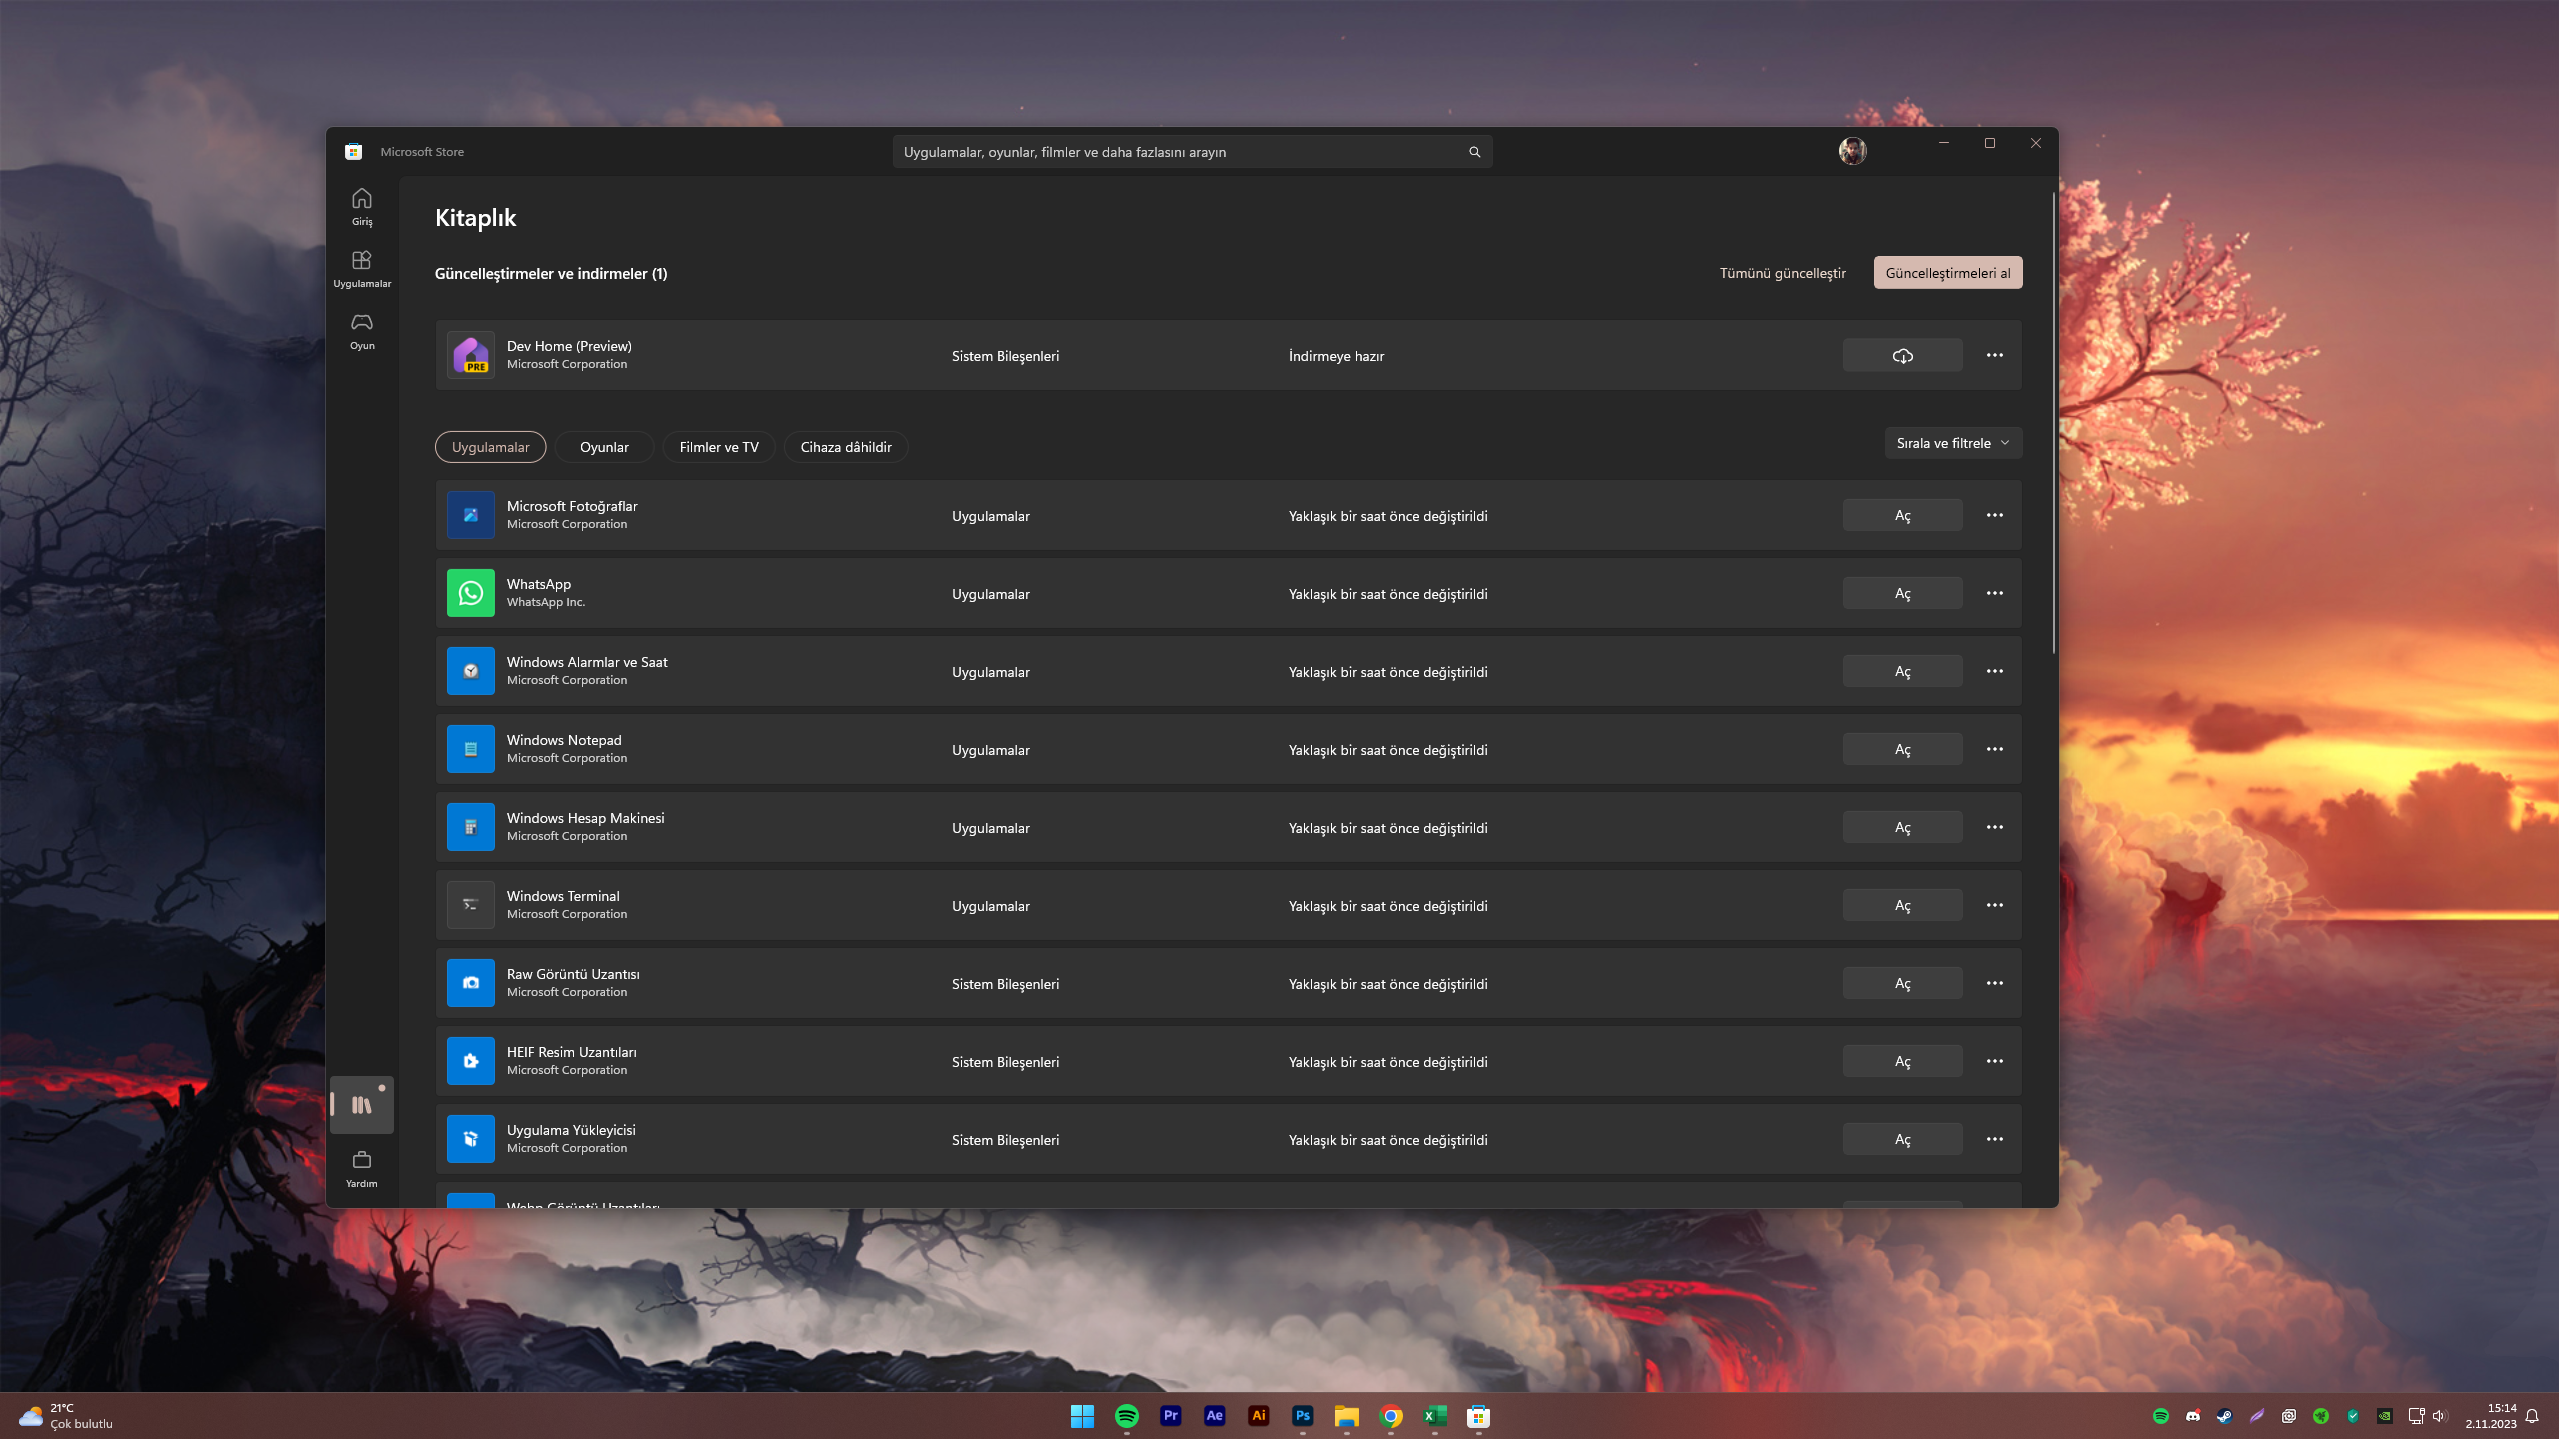Open the Giriş home page in sidebar
Viewport: 2559px width, 1439px height.
pyautogui.click(x=361, y=206)
